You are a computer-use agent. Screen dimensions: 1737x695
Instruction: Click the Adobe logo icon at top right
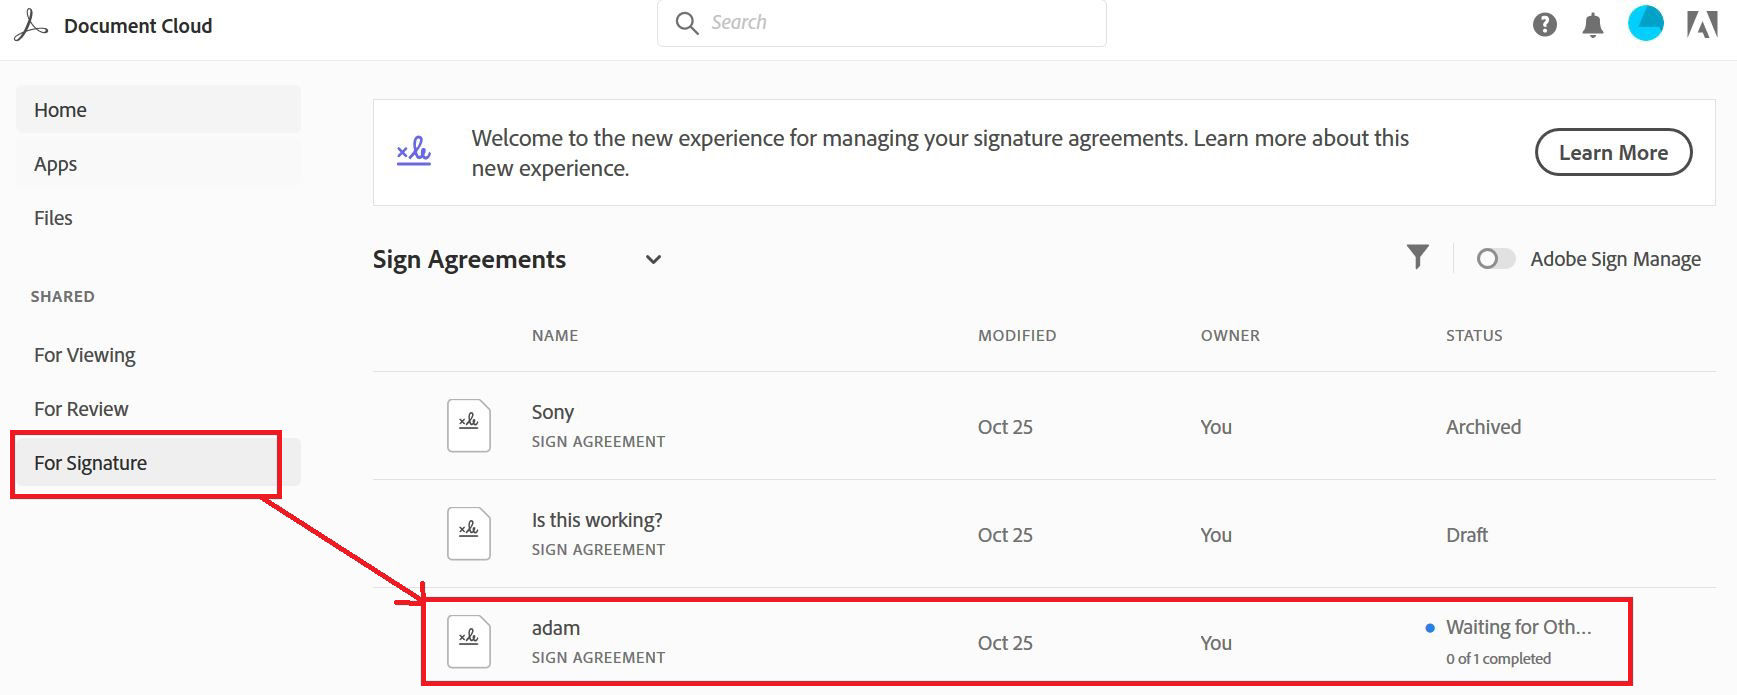(1702, 25)
